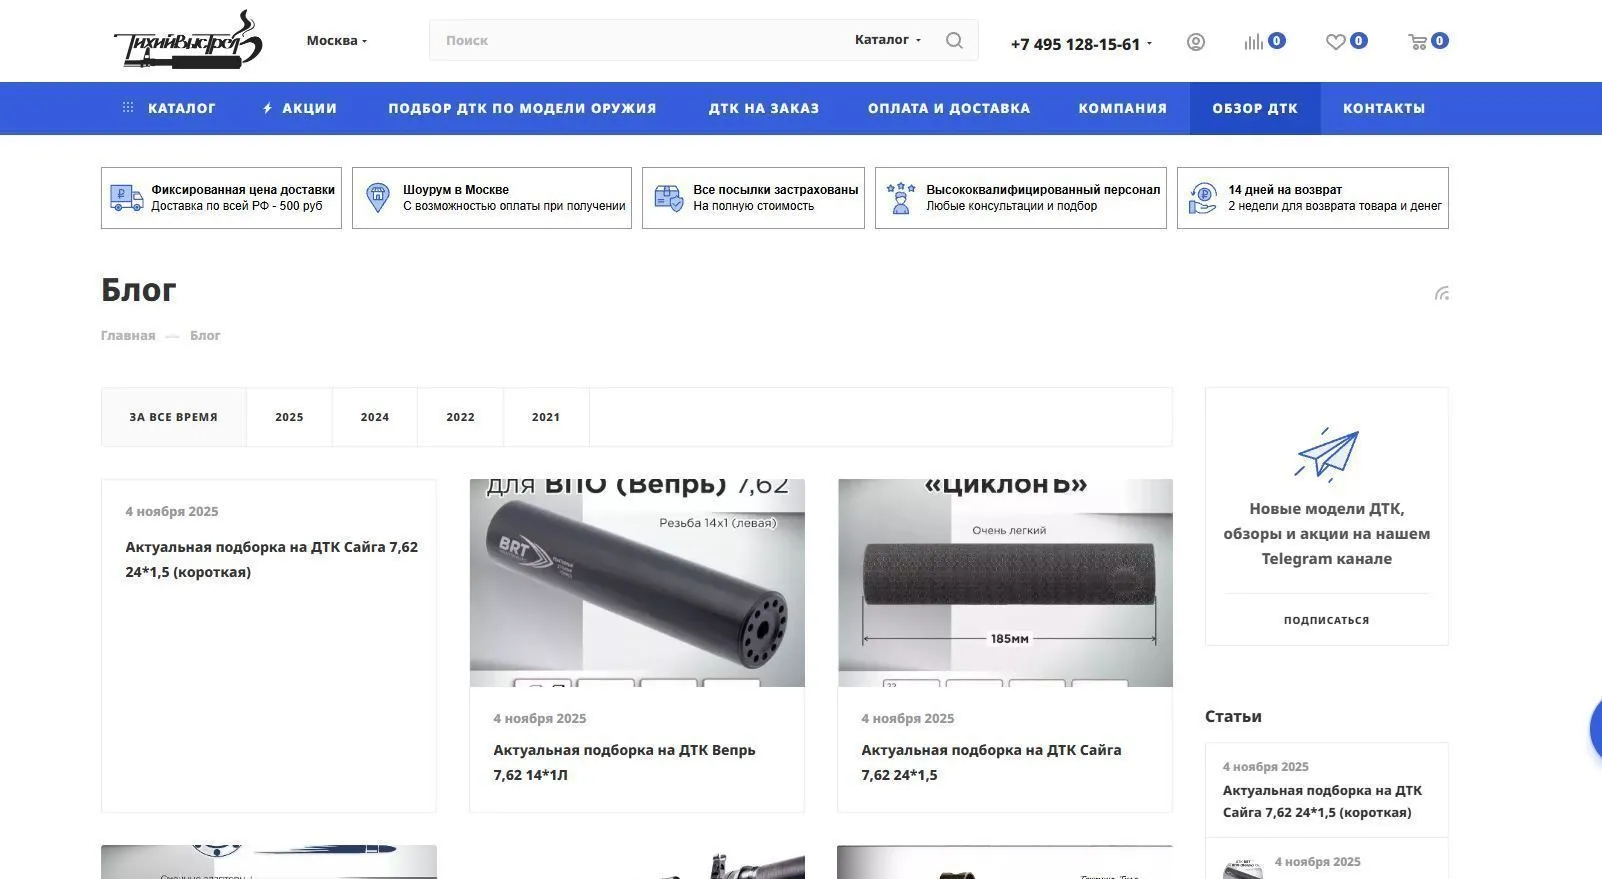The height and width of the screenshot is (879, 1602).
Task: Open the user account icon
Action: pyautogui.click(x=1195, y=42)
